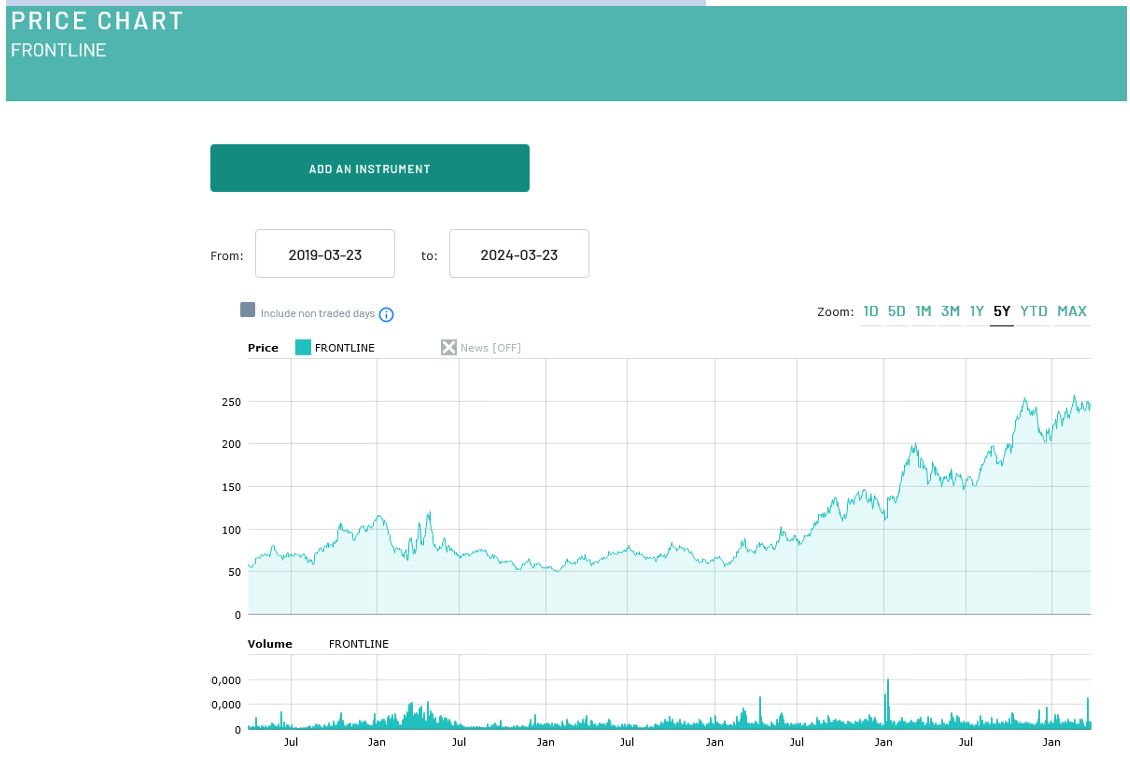Select the 5Y zoom range
This screenshot has height=758, width=1130.
coord(1002,311)
